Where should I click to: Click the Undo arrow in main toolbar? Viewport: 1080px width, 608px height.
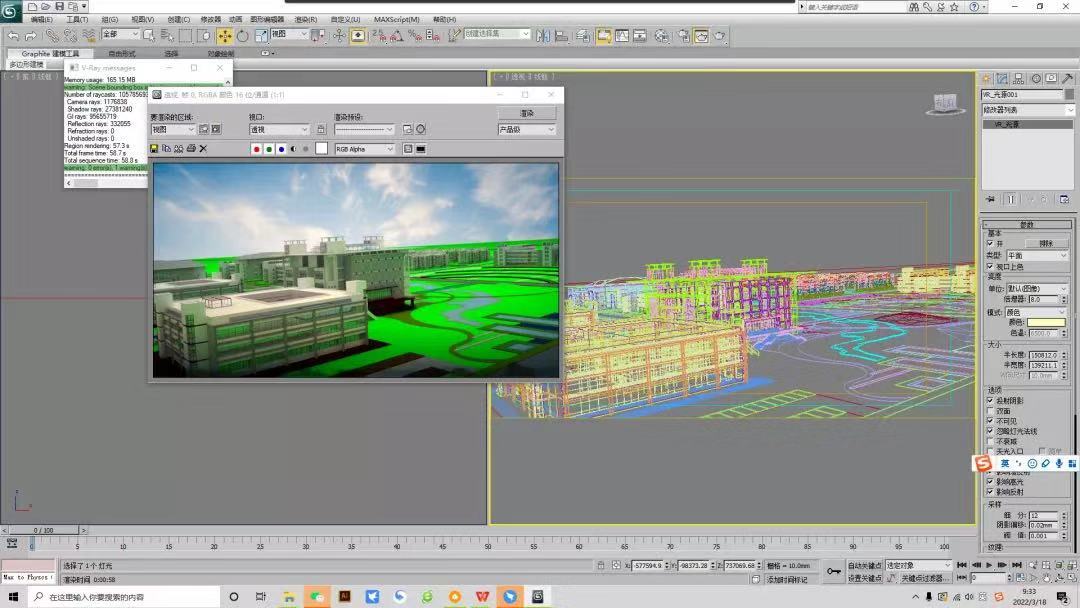(13, 36)
